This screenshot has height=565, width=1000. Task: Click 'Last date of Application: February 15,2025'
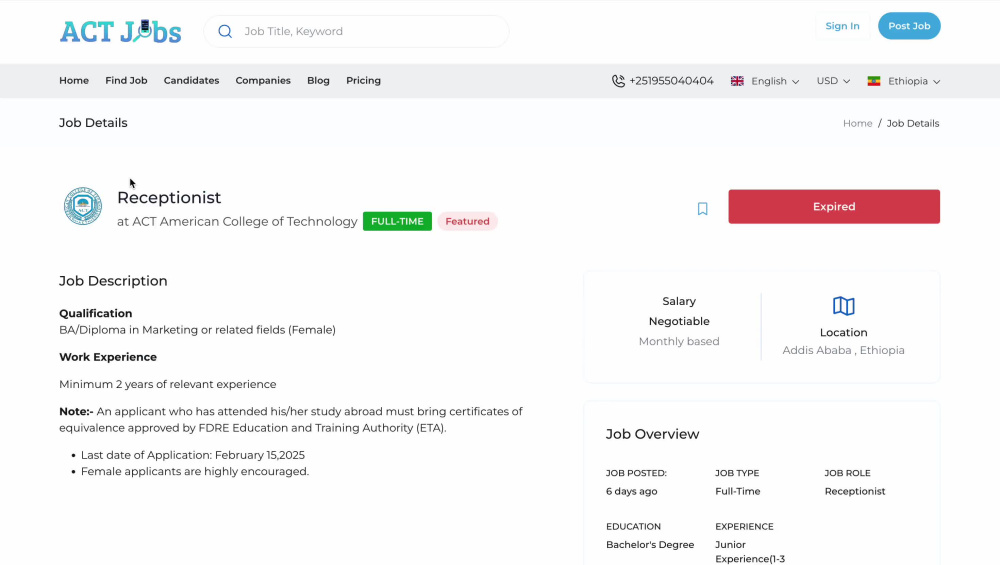tap(193, 455)
